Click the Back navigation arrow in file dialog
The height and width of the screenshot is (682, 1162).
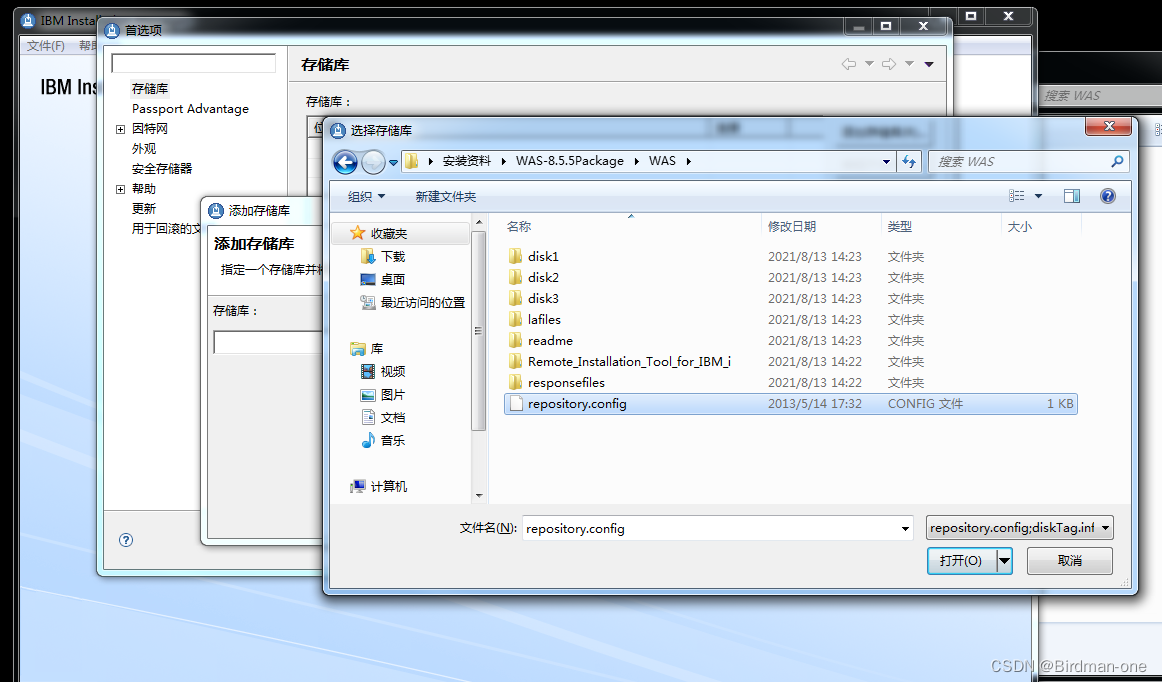click(345, 162)
